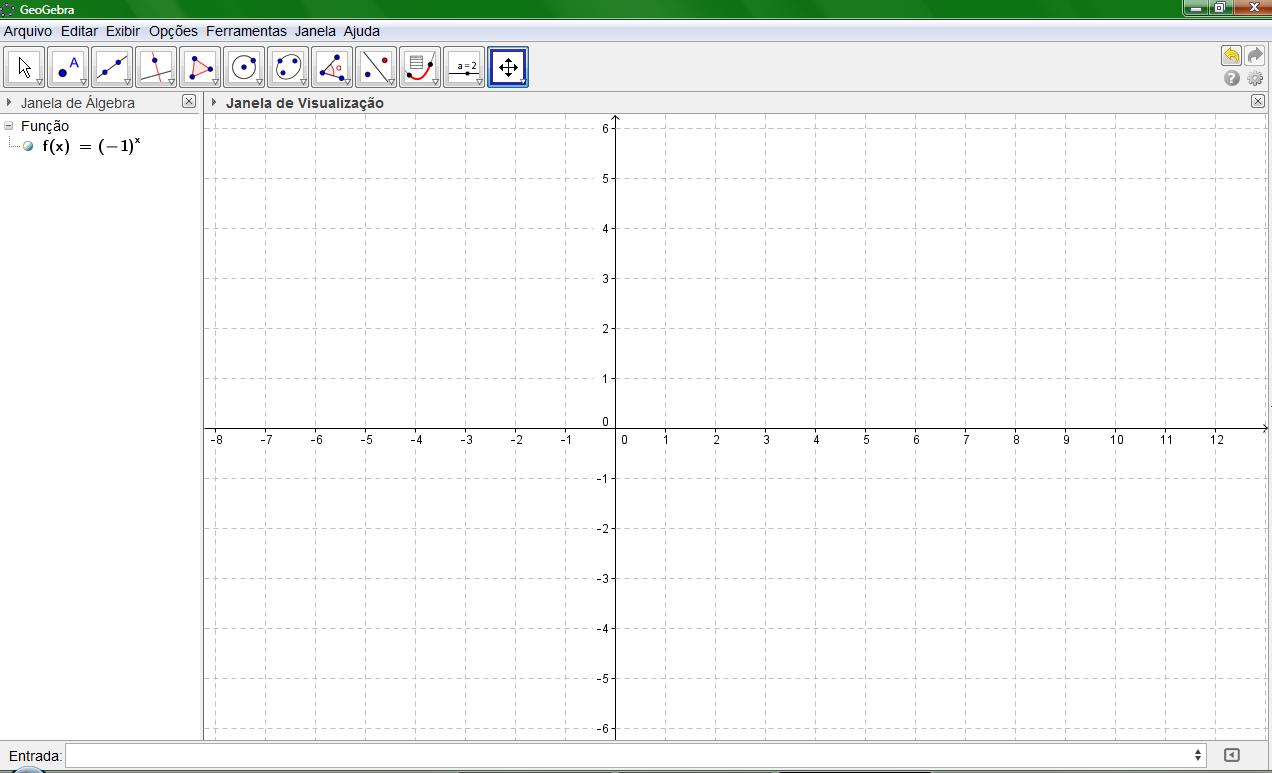Open the Ajuda menu
Image resolution: width=1272 pixels, height=773 pixels.
(361, 31)
